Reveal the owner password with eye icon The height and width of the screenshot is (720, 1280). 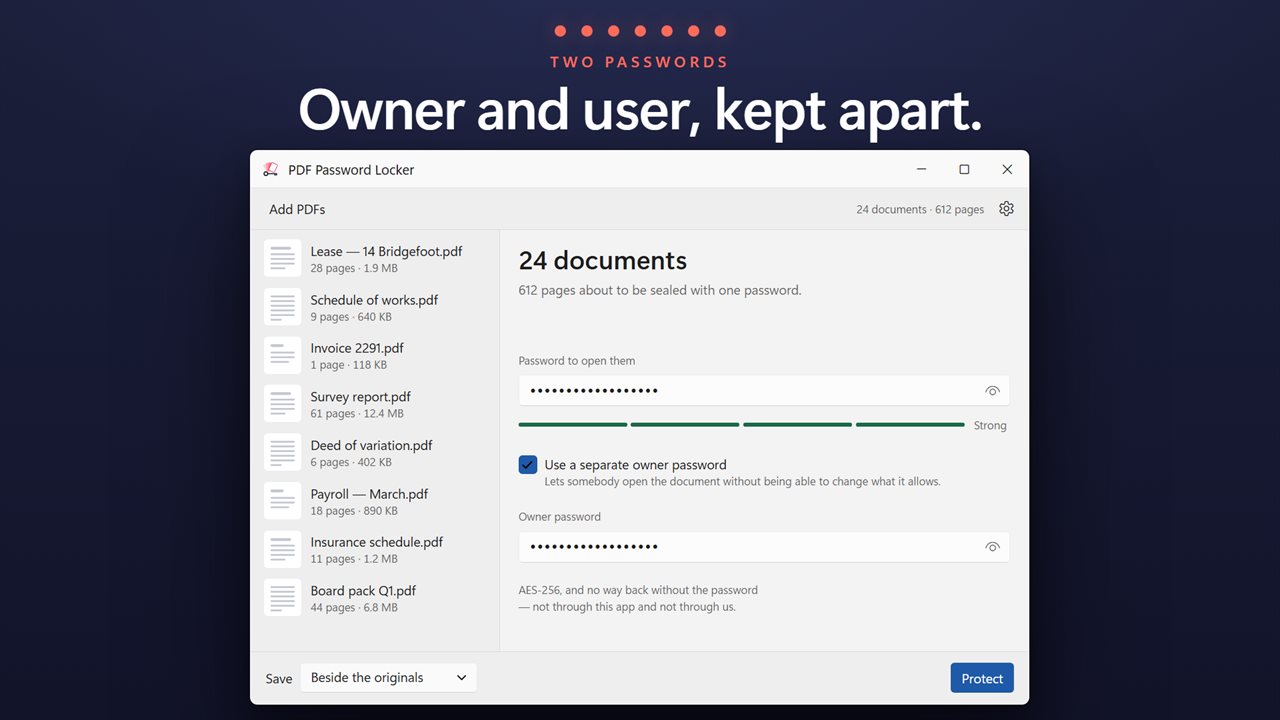(992, 547)
